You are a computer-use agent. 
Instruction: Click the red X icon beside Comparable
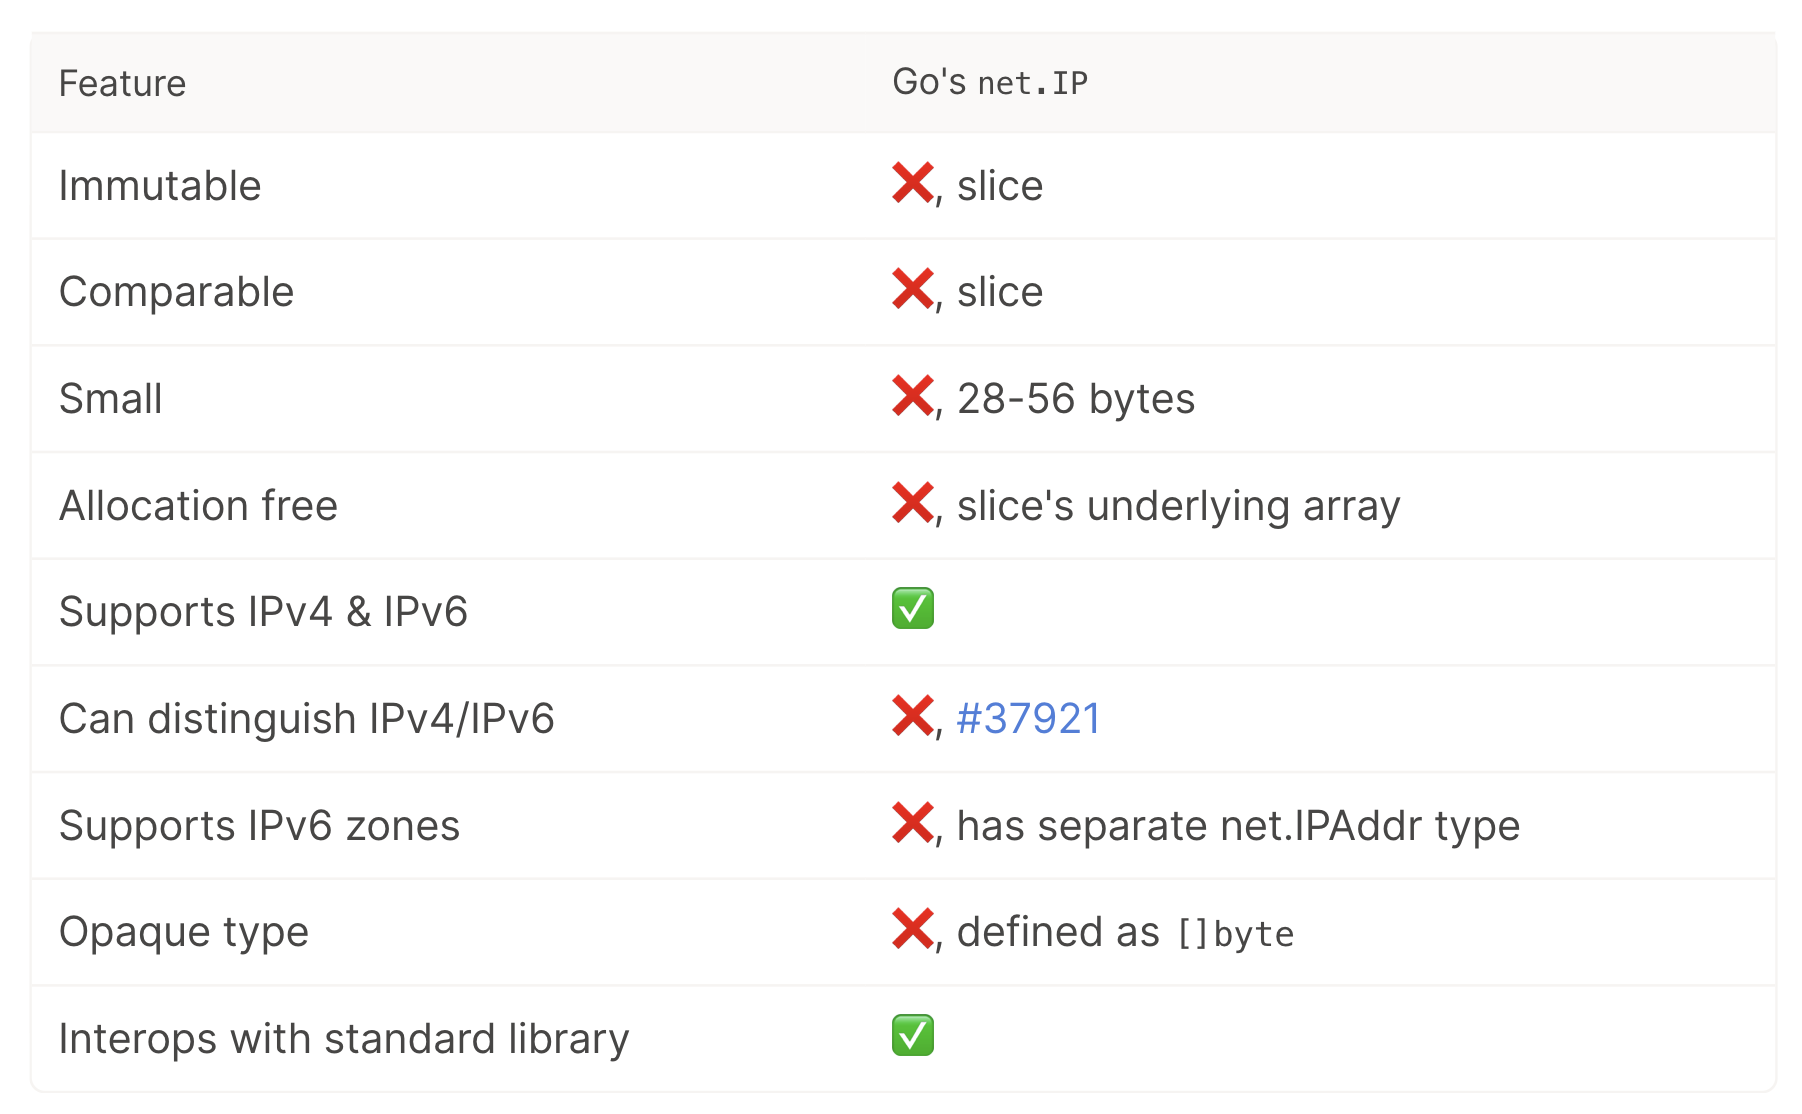(912, 290)
